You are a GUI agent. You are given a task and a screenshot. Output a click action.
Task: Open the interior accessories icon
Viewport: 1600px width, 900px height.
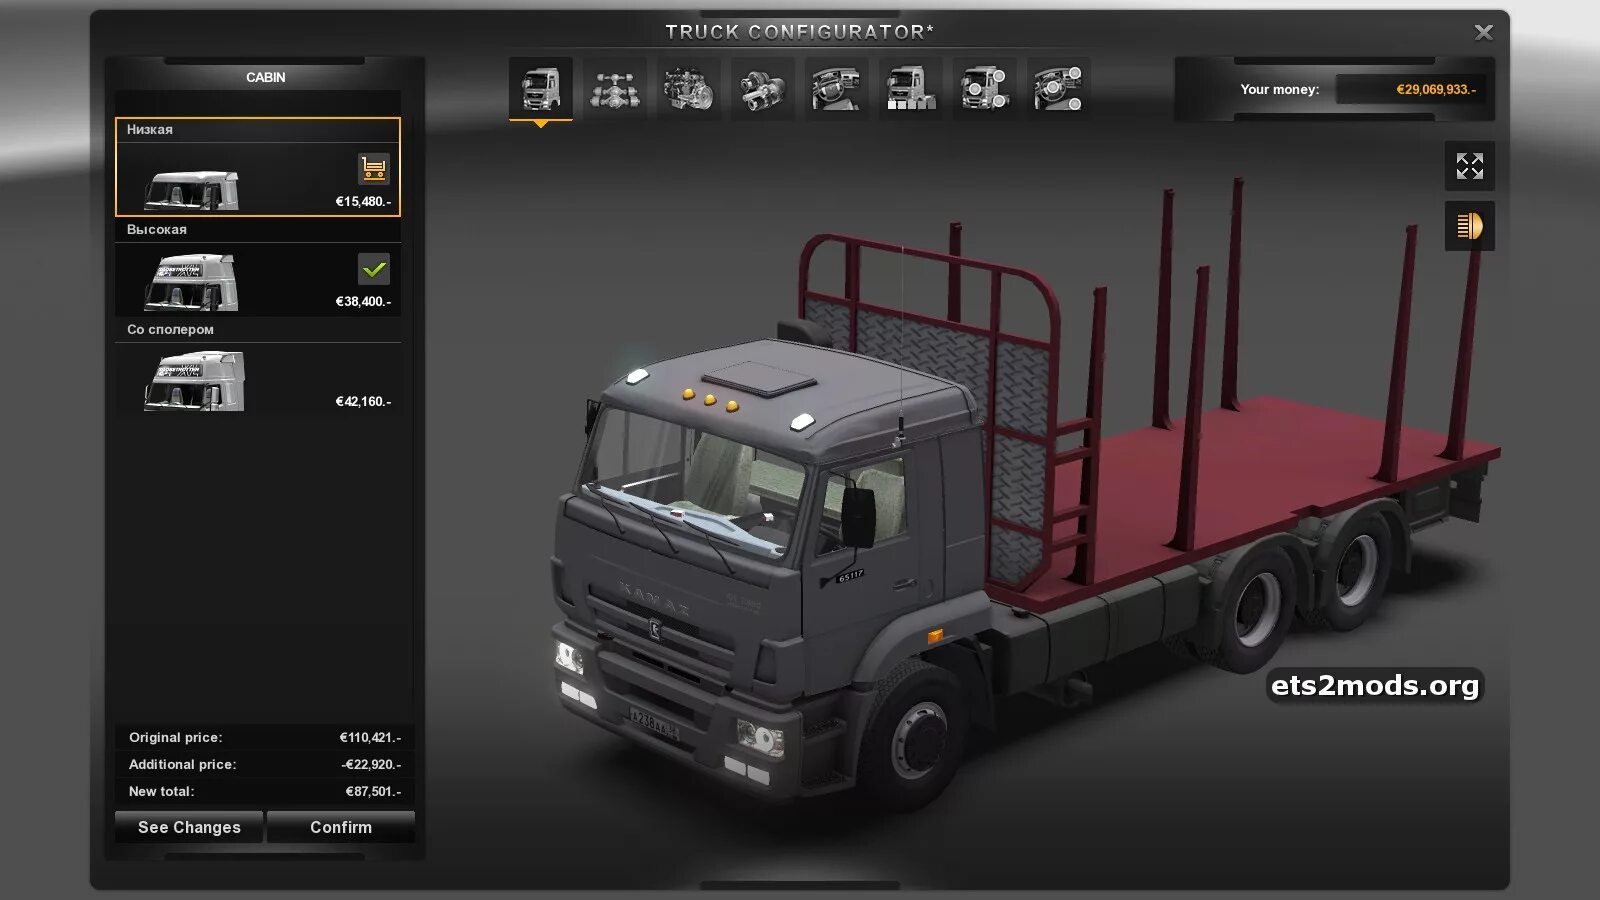(1059, 88)
